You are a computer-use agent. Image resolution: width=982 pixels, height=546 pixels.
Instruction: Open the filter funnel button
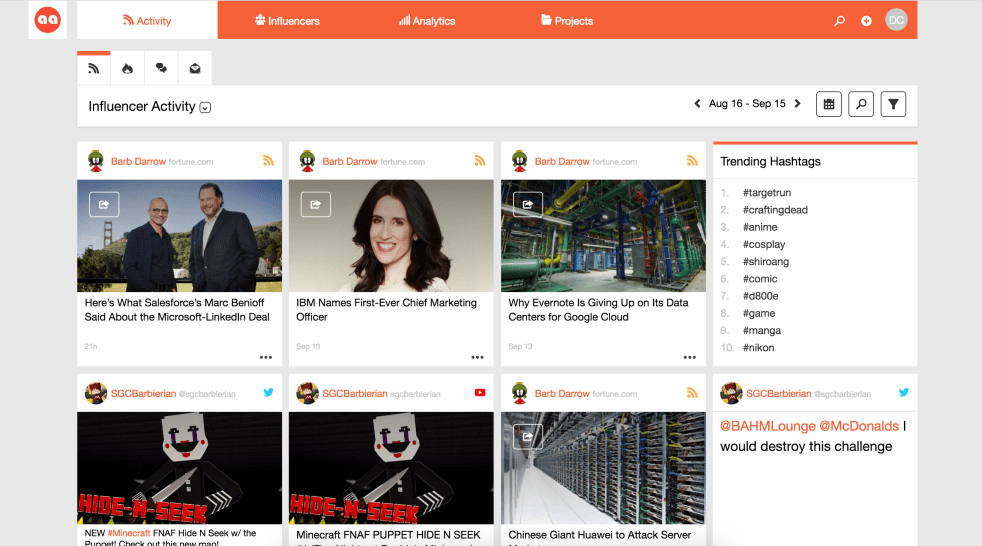893,104
